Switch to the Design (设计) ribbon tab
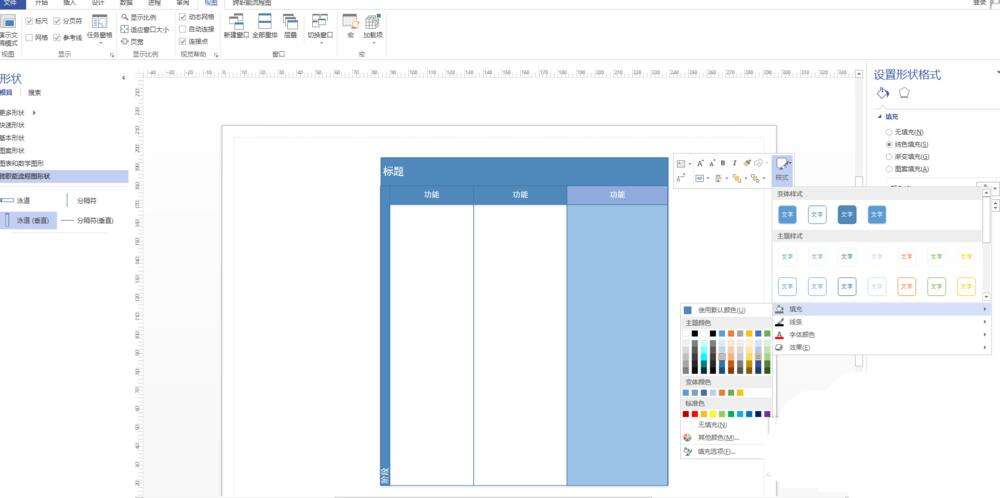Viewport: 1000px width, 498px height. click(x=98, y=3)
